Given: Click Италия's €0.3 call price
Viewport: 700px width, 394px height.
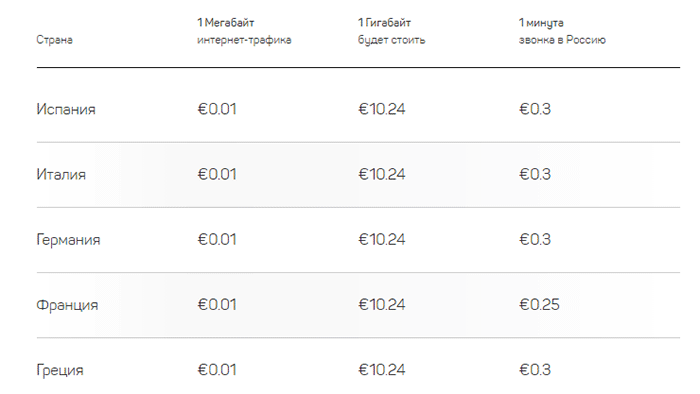Looking at the screenshot, I should (x=535, y=174).
